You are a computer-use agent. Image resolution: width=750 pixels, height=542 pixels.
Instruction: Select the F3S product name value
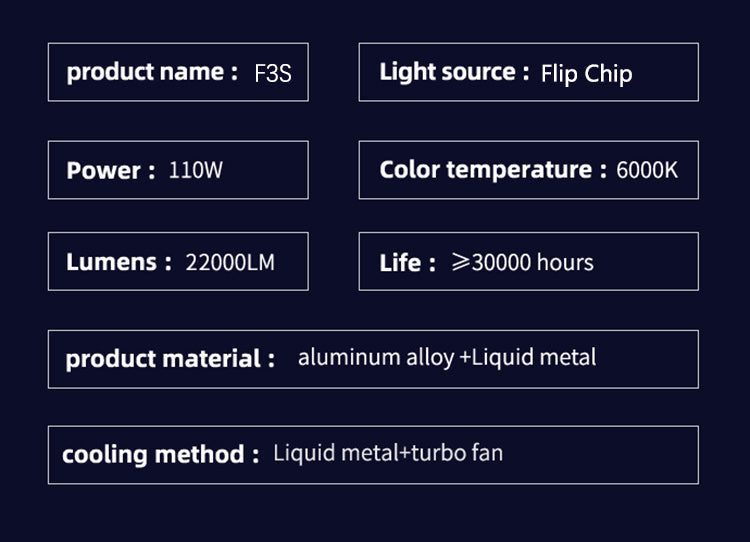[273, 74]
